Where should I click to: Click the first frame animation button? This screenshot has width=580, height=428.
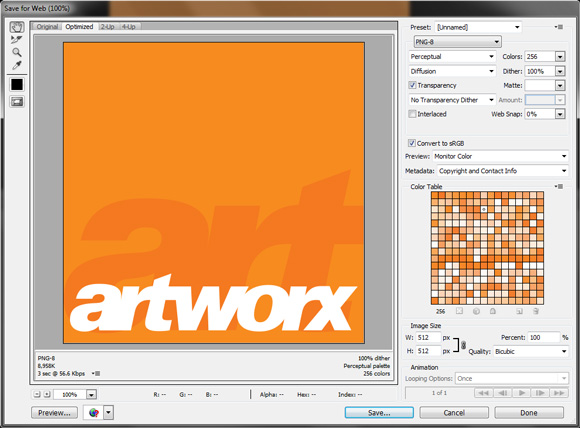[x=483, y=393]
